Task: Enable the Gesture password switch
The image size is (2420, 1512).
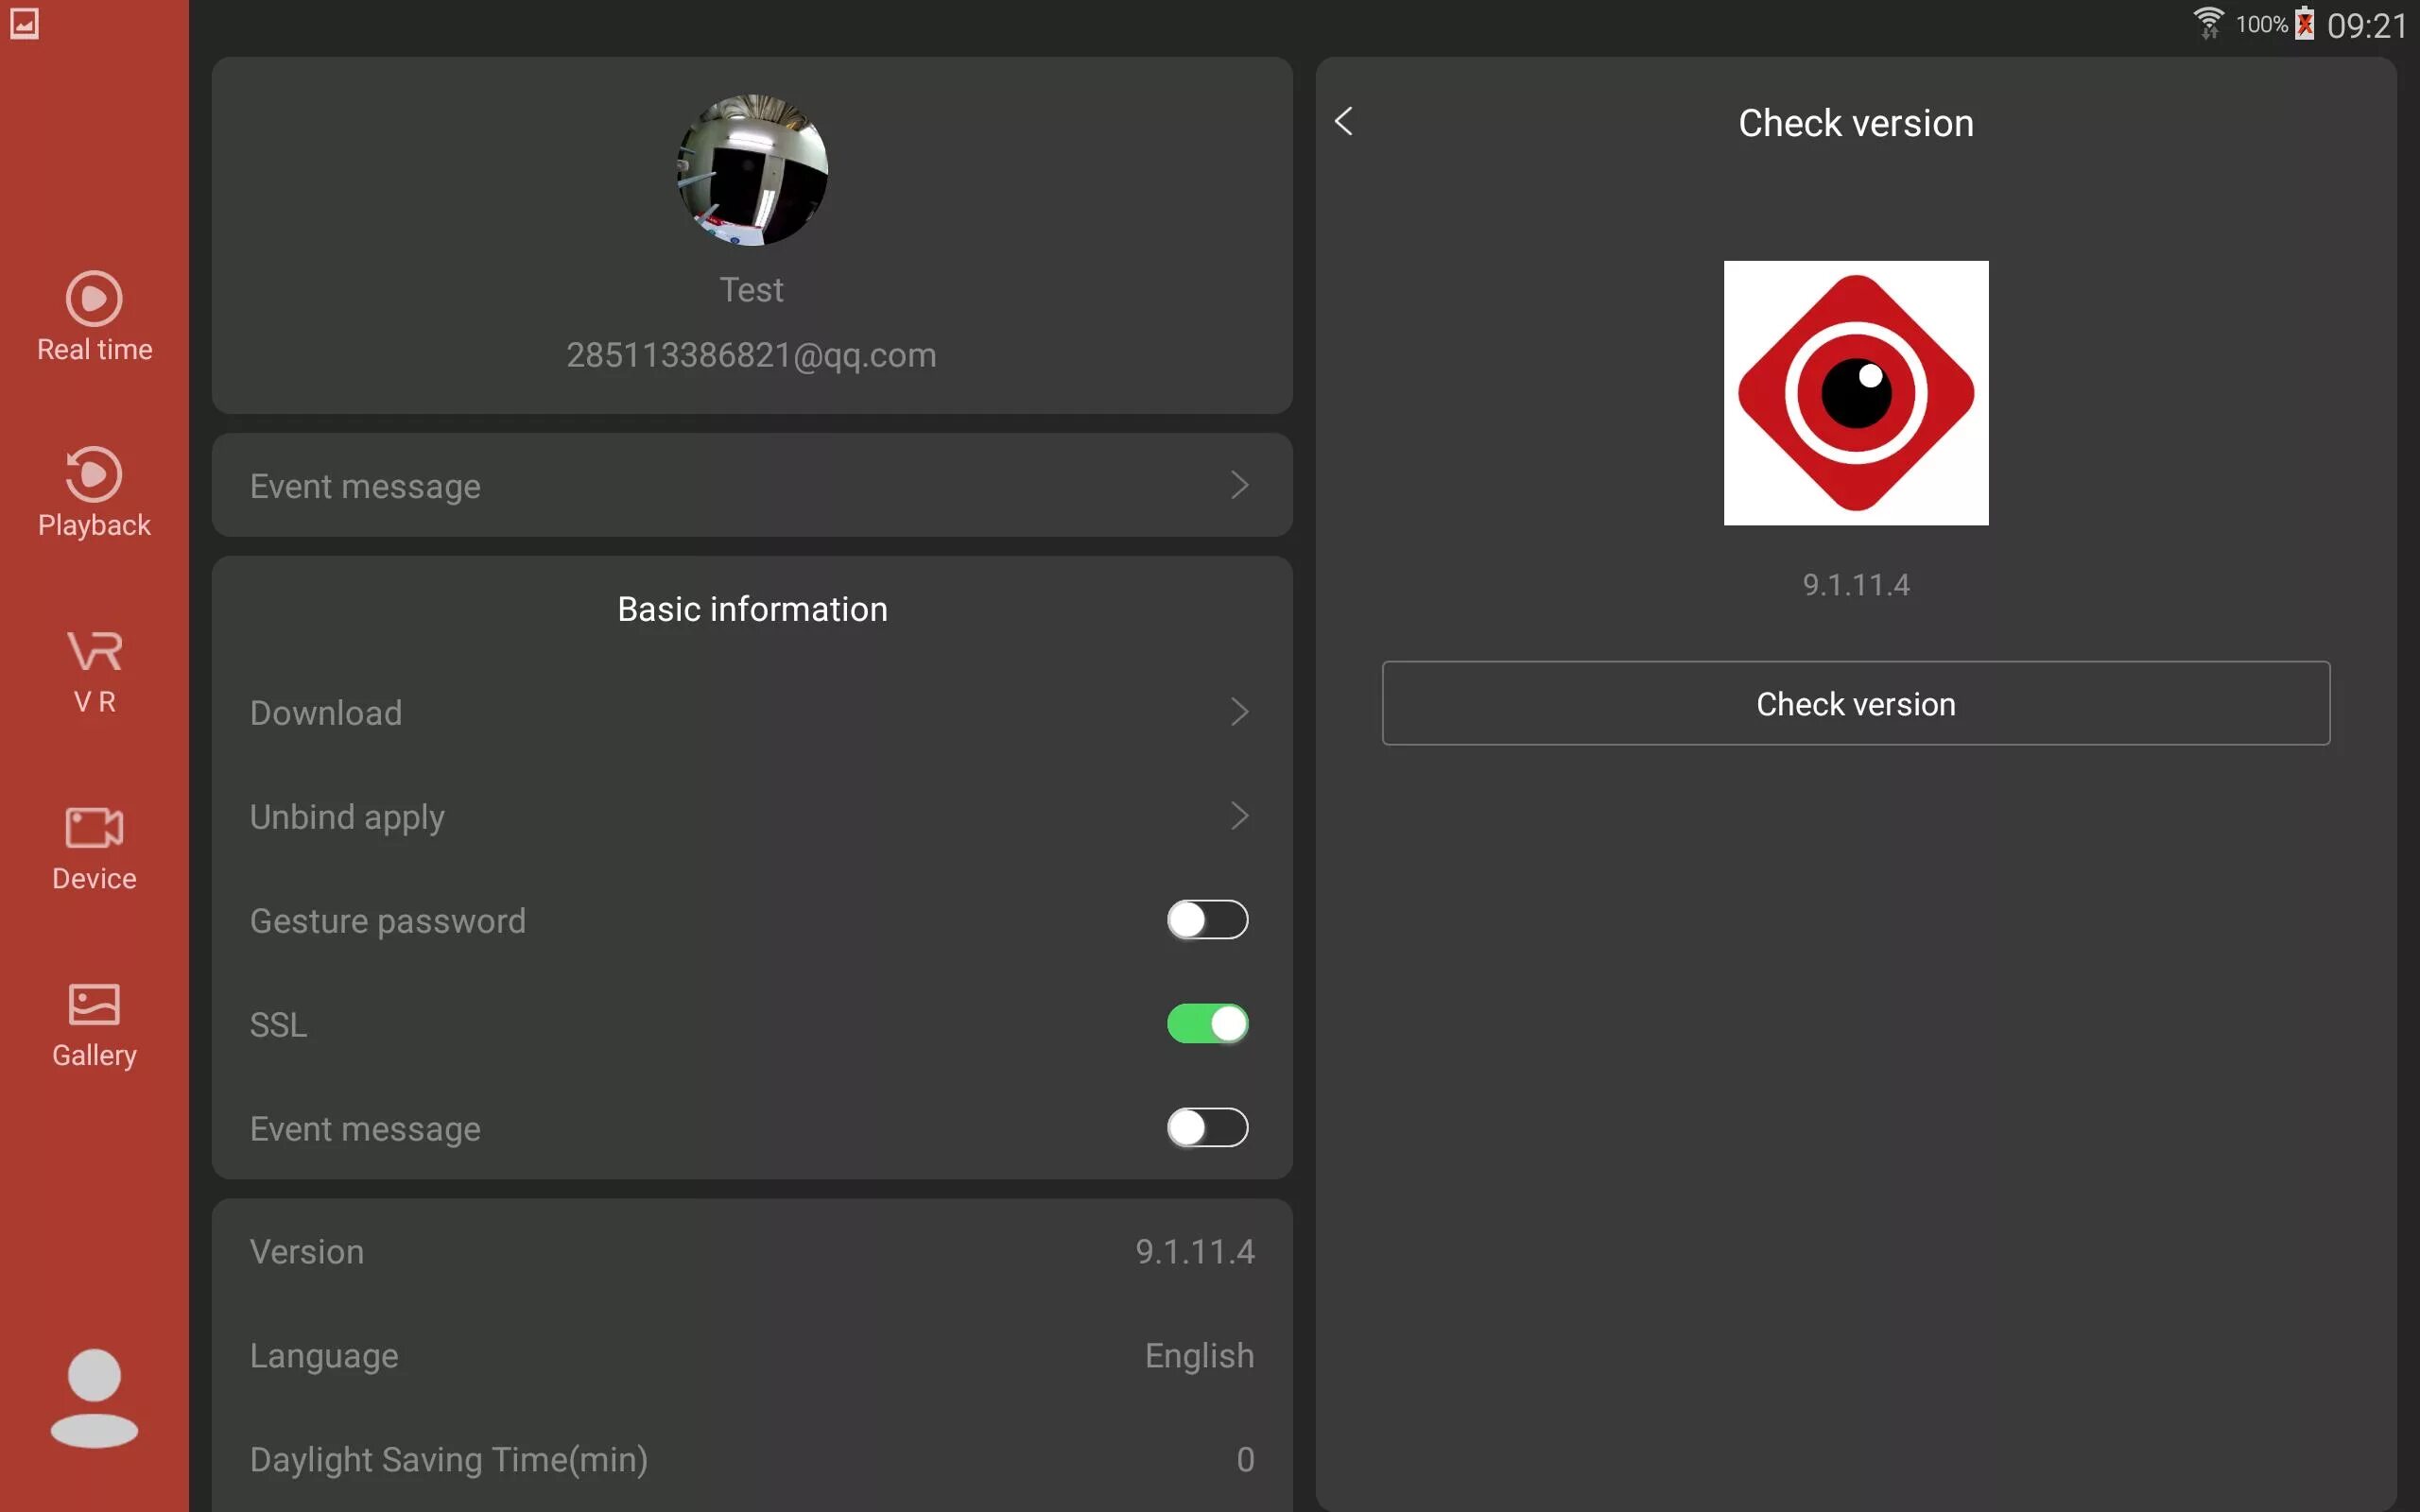Action: (1207, 920)
